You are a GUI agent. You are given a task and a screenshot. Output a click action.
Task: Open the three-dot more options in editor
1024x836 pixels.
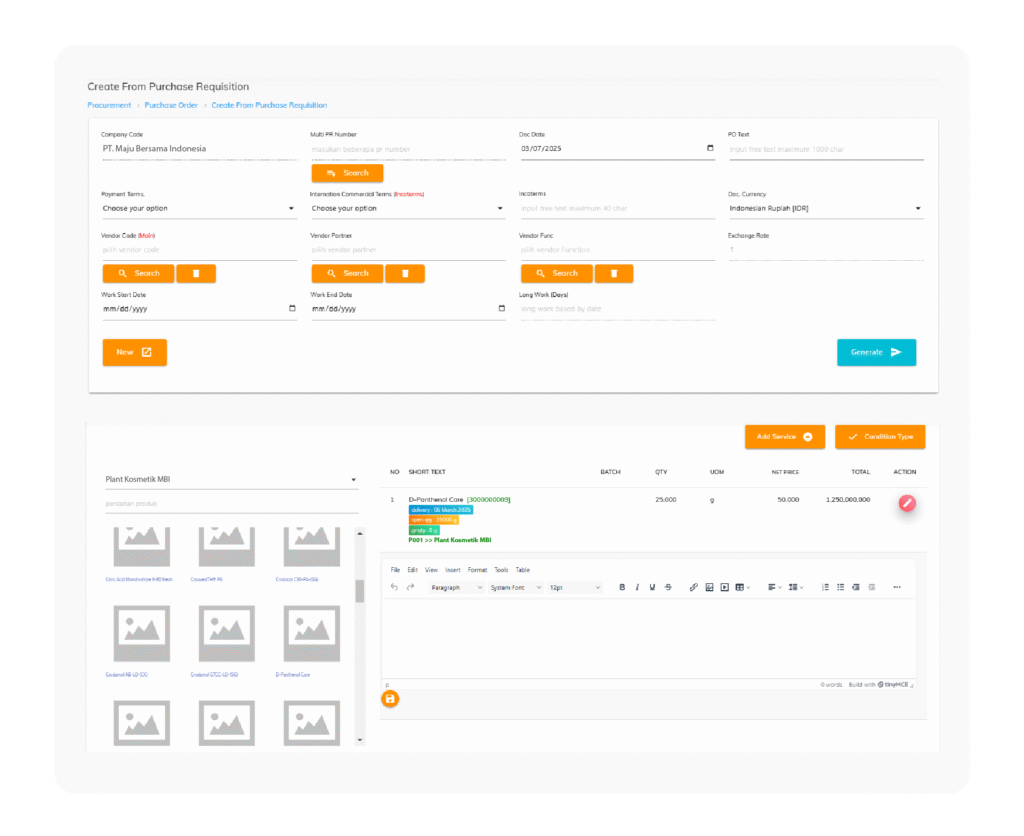click(x=896, y=587)
